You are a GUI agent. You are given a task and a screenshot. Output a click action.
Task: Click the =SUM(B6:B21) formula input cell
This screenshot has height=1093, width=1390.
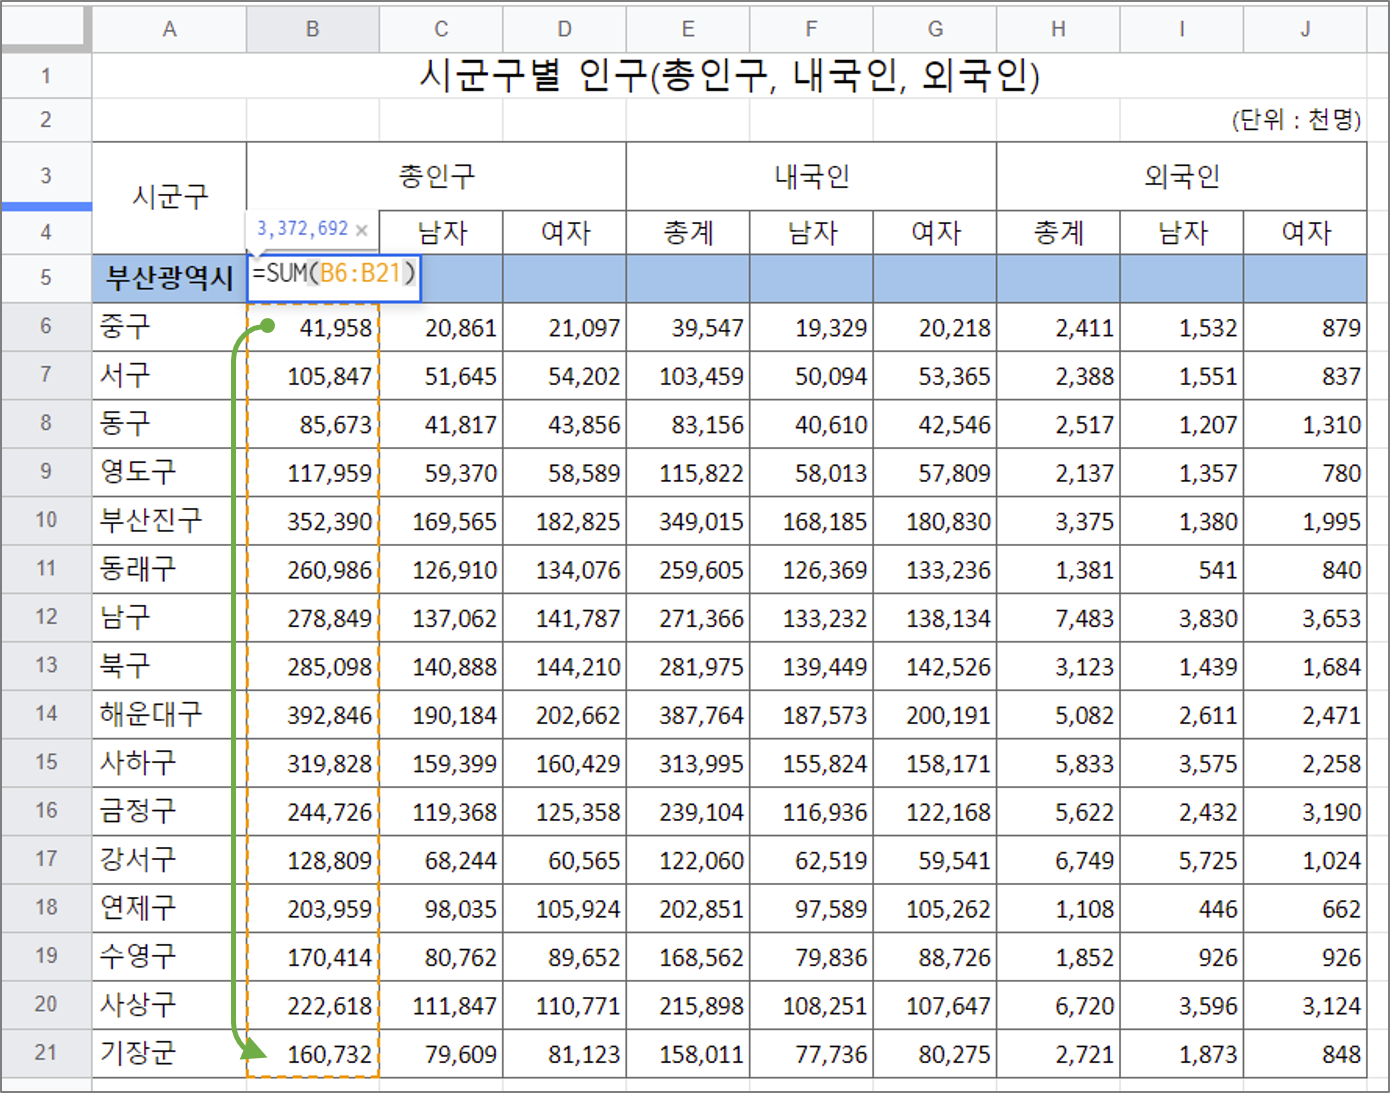(334, 278)
